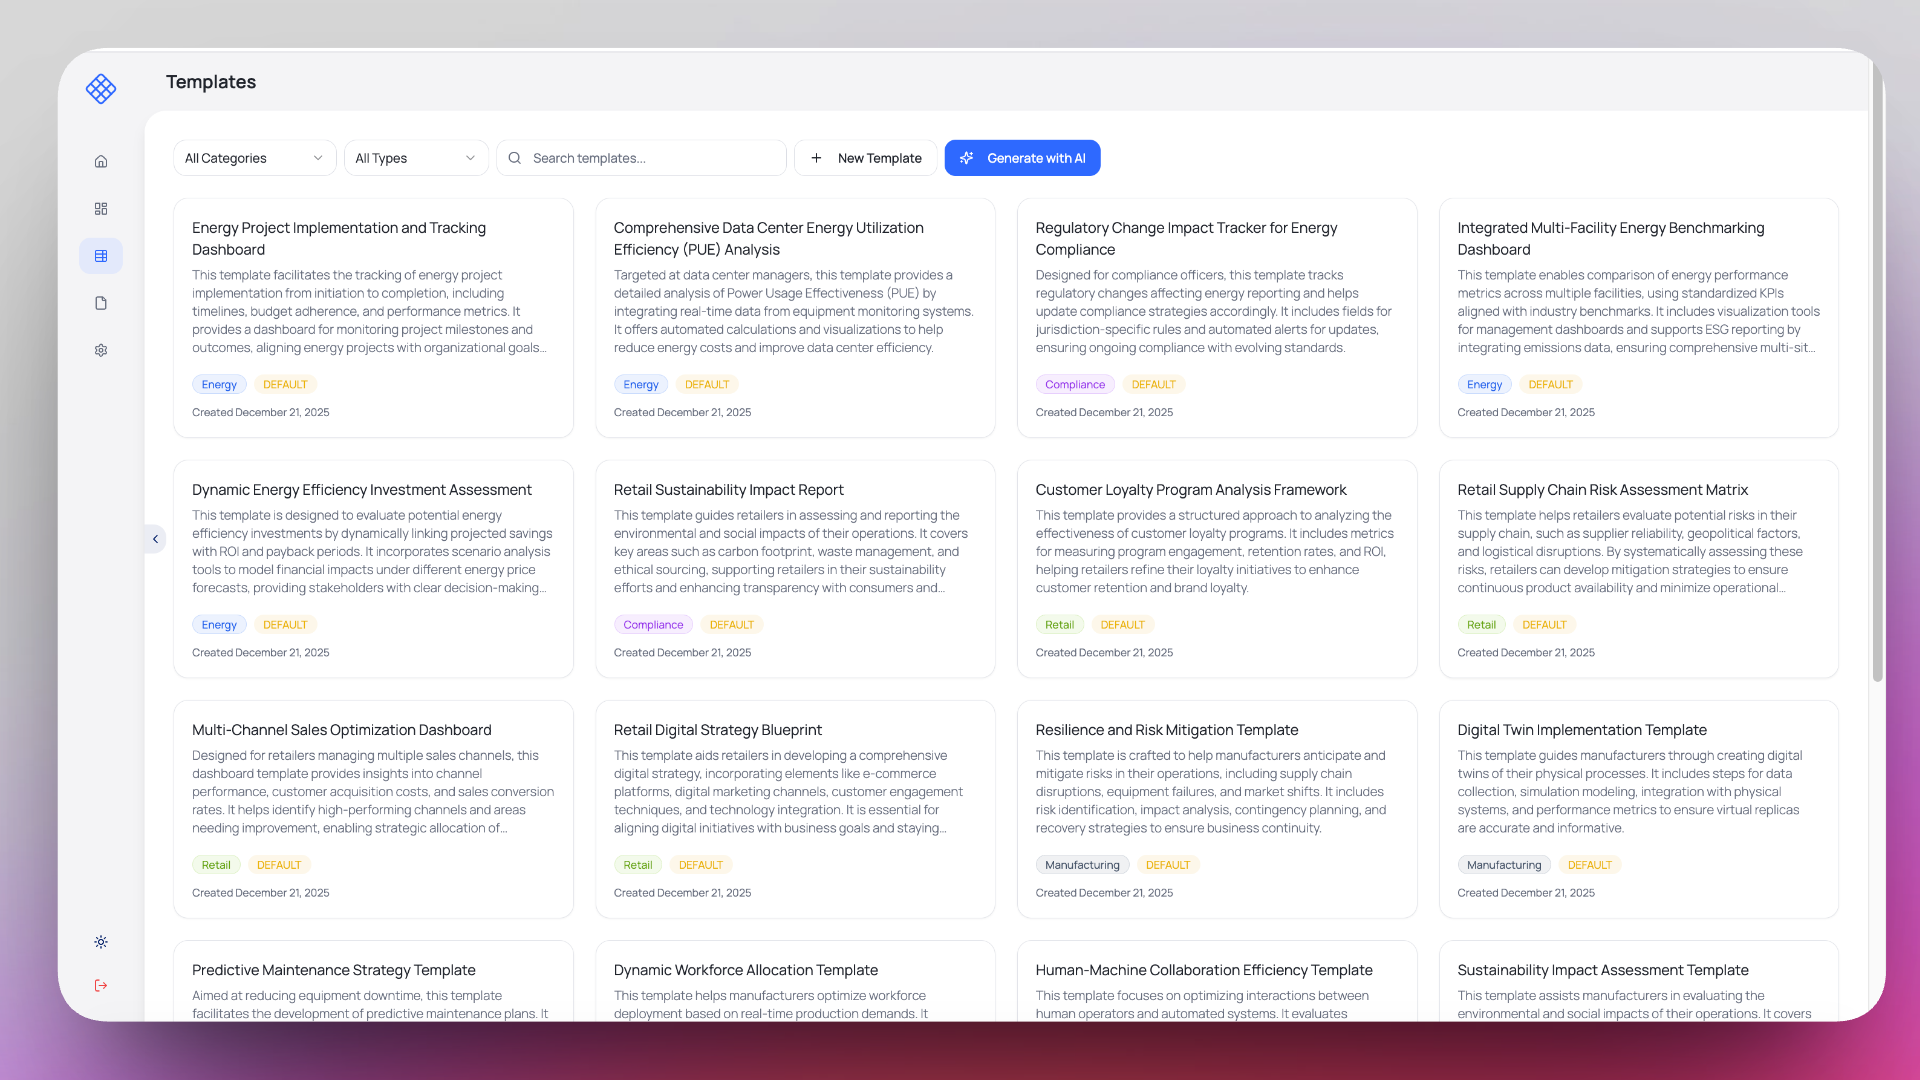Open the settings gear icon

click(100, 350)
